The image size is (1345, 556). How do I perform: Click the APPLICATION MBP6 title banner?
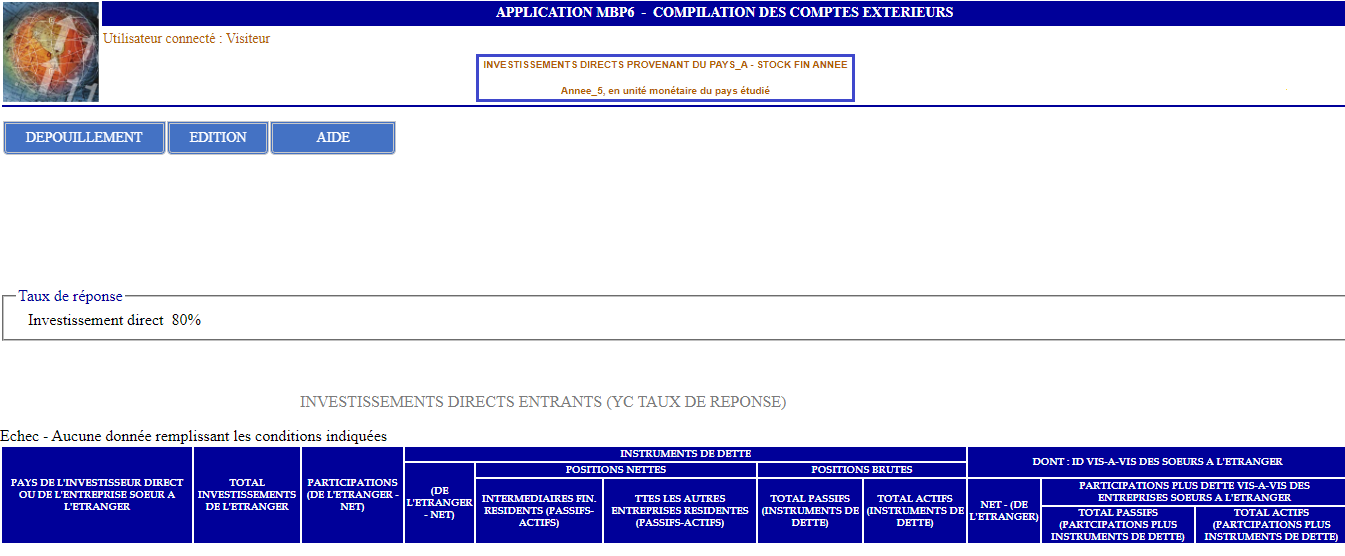pyautogui.click(x=723, y=13)
